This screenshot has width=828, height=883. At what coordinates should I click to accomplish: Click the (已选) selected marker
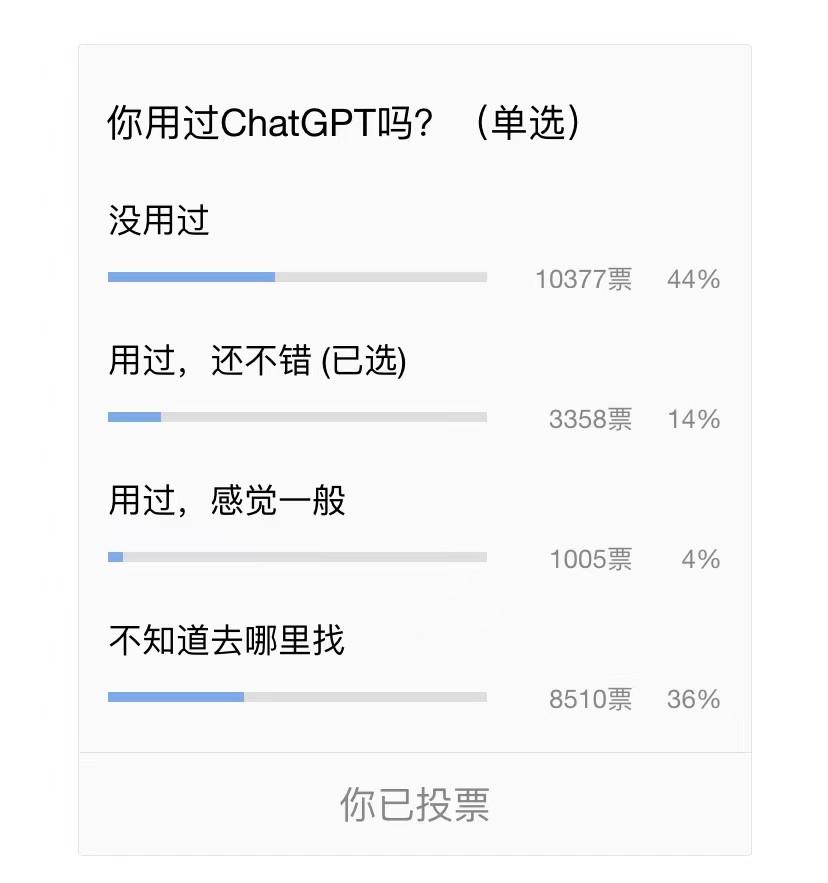tap(363, 361)
